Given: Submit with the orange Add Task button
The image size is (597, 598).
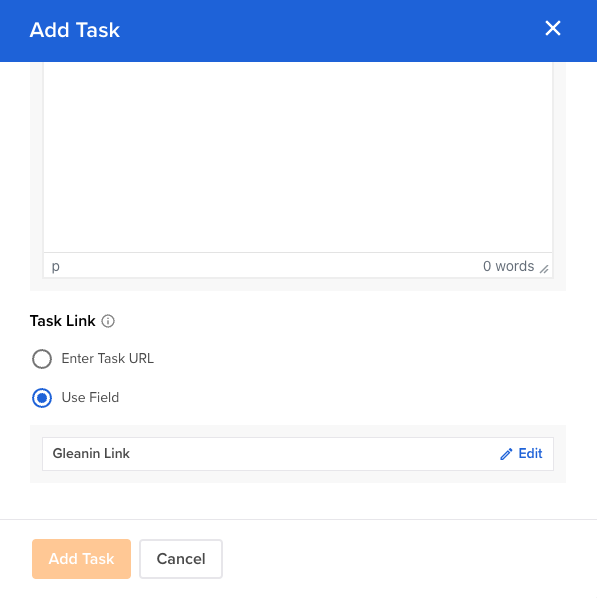Looking at the screenshot, I should click(x=81, y=559).
